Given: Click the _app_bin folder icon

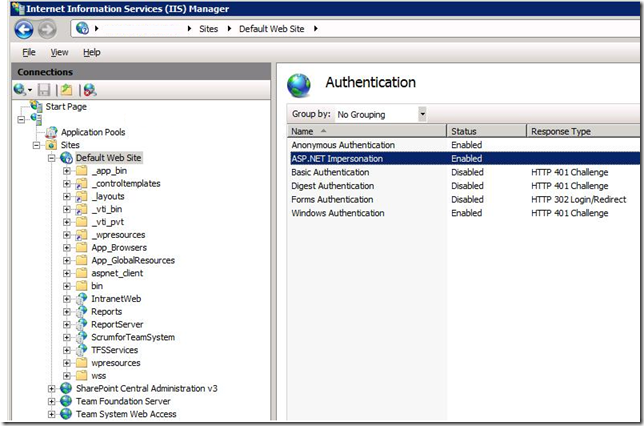Looking at the screenshot, I should 82,170.
